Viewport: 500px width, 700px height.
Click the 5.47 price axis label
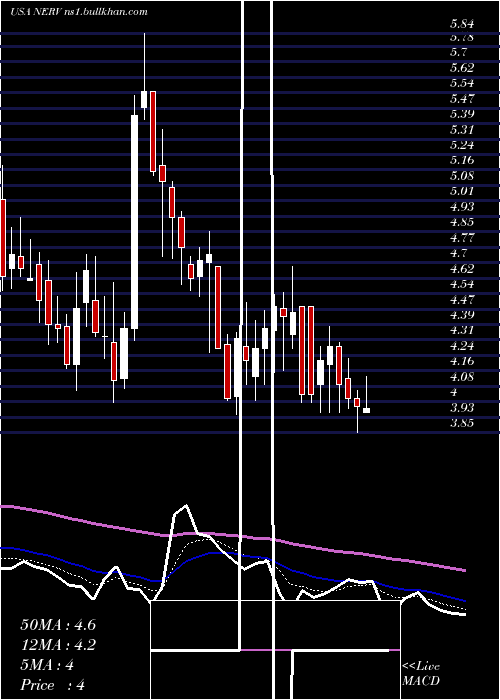tap(462, 98)
